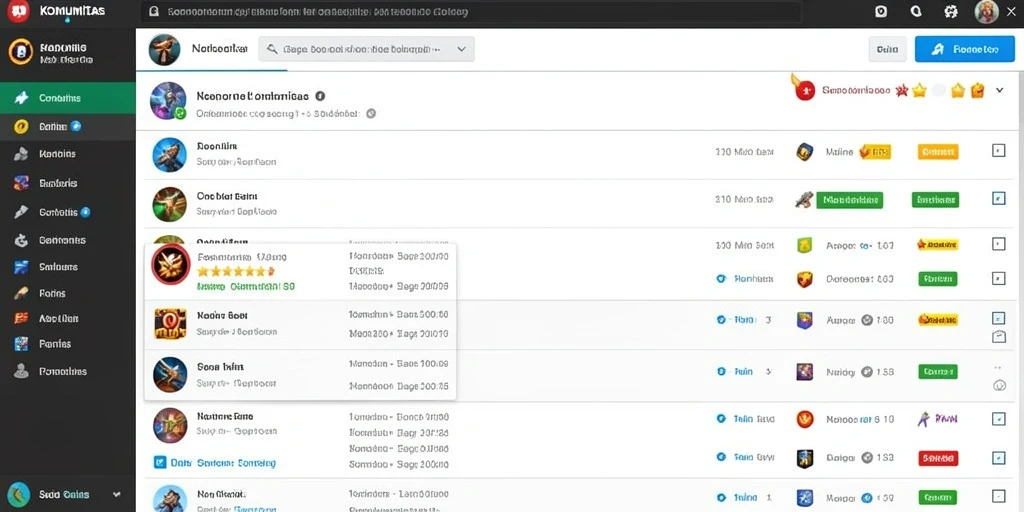Click the yellow button on the first row

click(x=938, y=152)
